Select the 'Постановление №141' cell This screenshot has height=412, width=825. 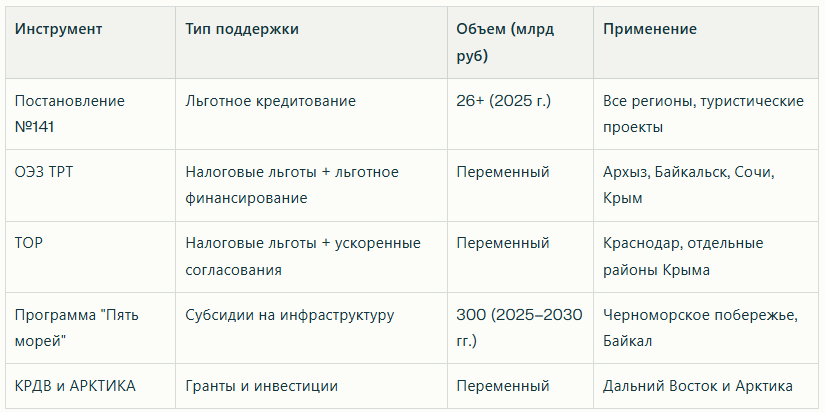(x=69, y=114)
